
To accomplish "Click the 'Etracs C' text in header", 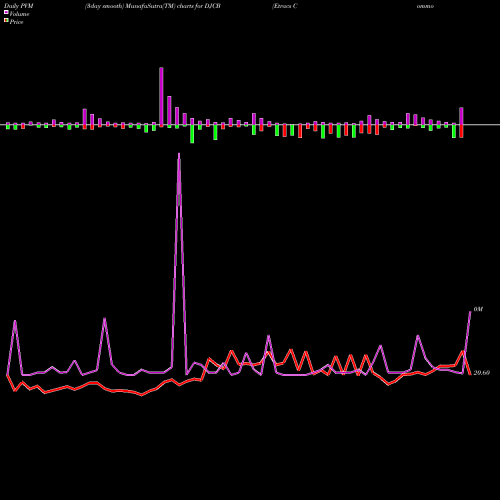I will click(284, 6).
